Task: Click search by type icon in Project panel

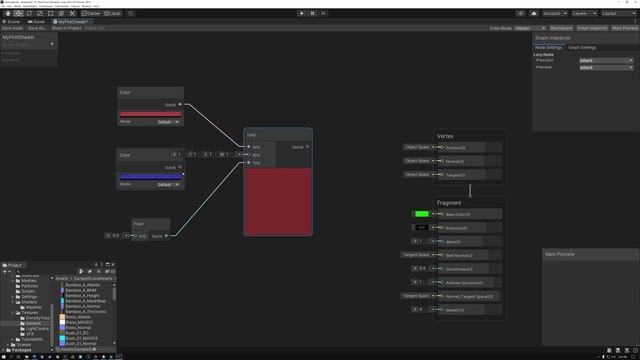Action: coord(81,271)
